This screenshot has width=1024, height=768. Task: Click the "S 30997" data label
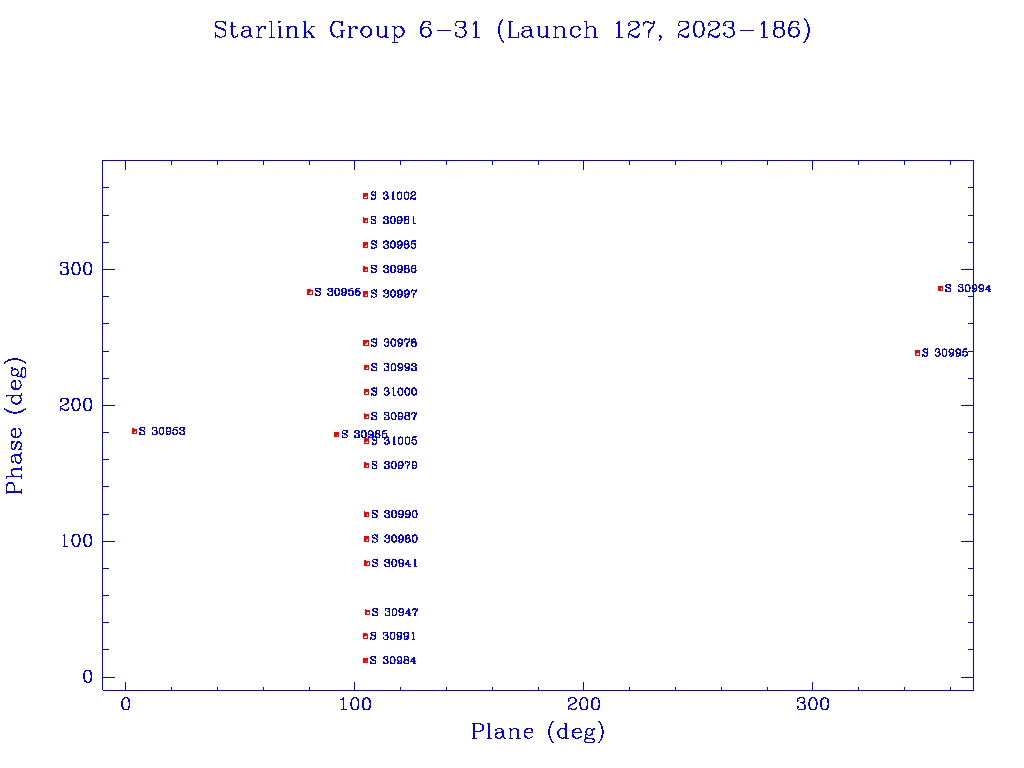tap(393, 294)
